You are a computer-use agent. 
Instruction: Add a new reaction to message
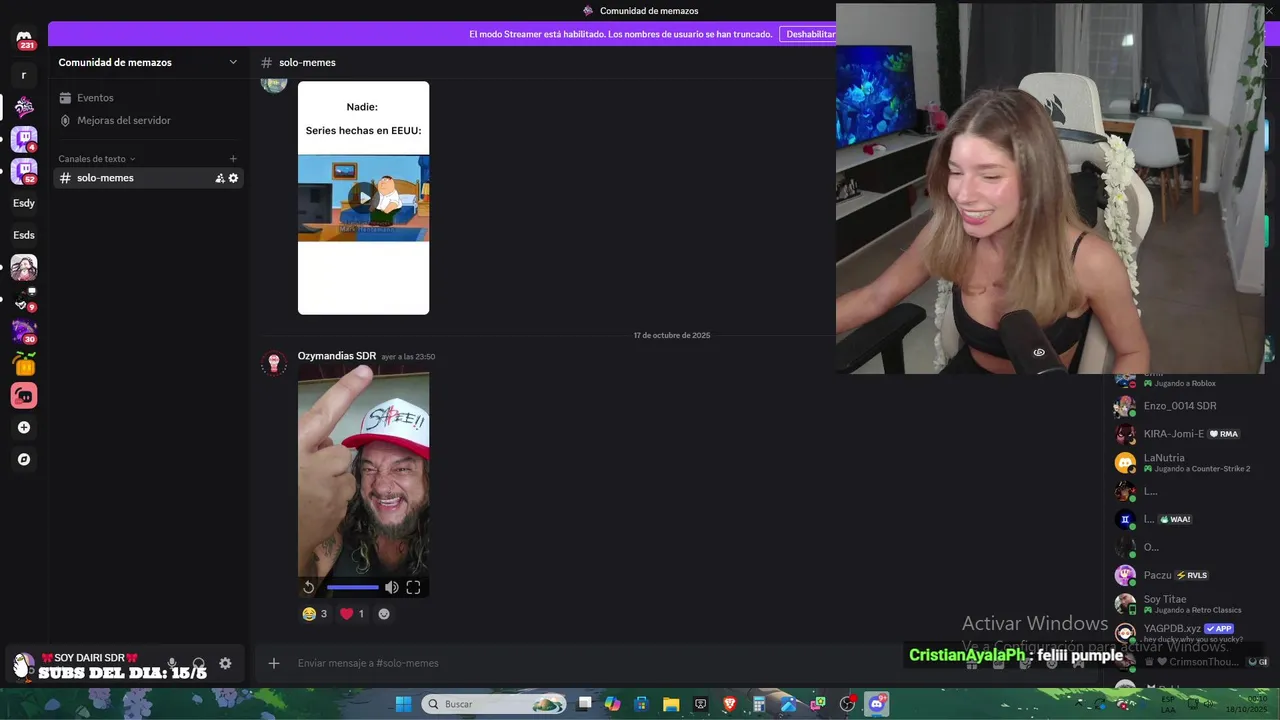pyautogui.click(x=384, y=614)
